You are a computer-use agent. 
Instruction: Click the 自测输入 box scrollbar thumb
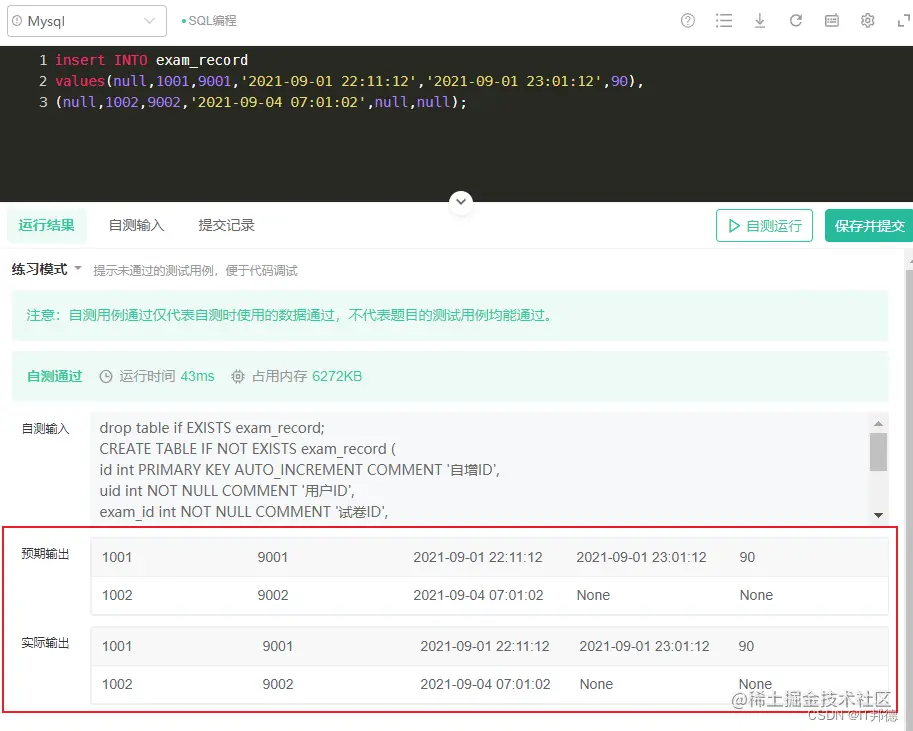(x=878, y=451)
